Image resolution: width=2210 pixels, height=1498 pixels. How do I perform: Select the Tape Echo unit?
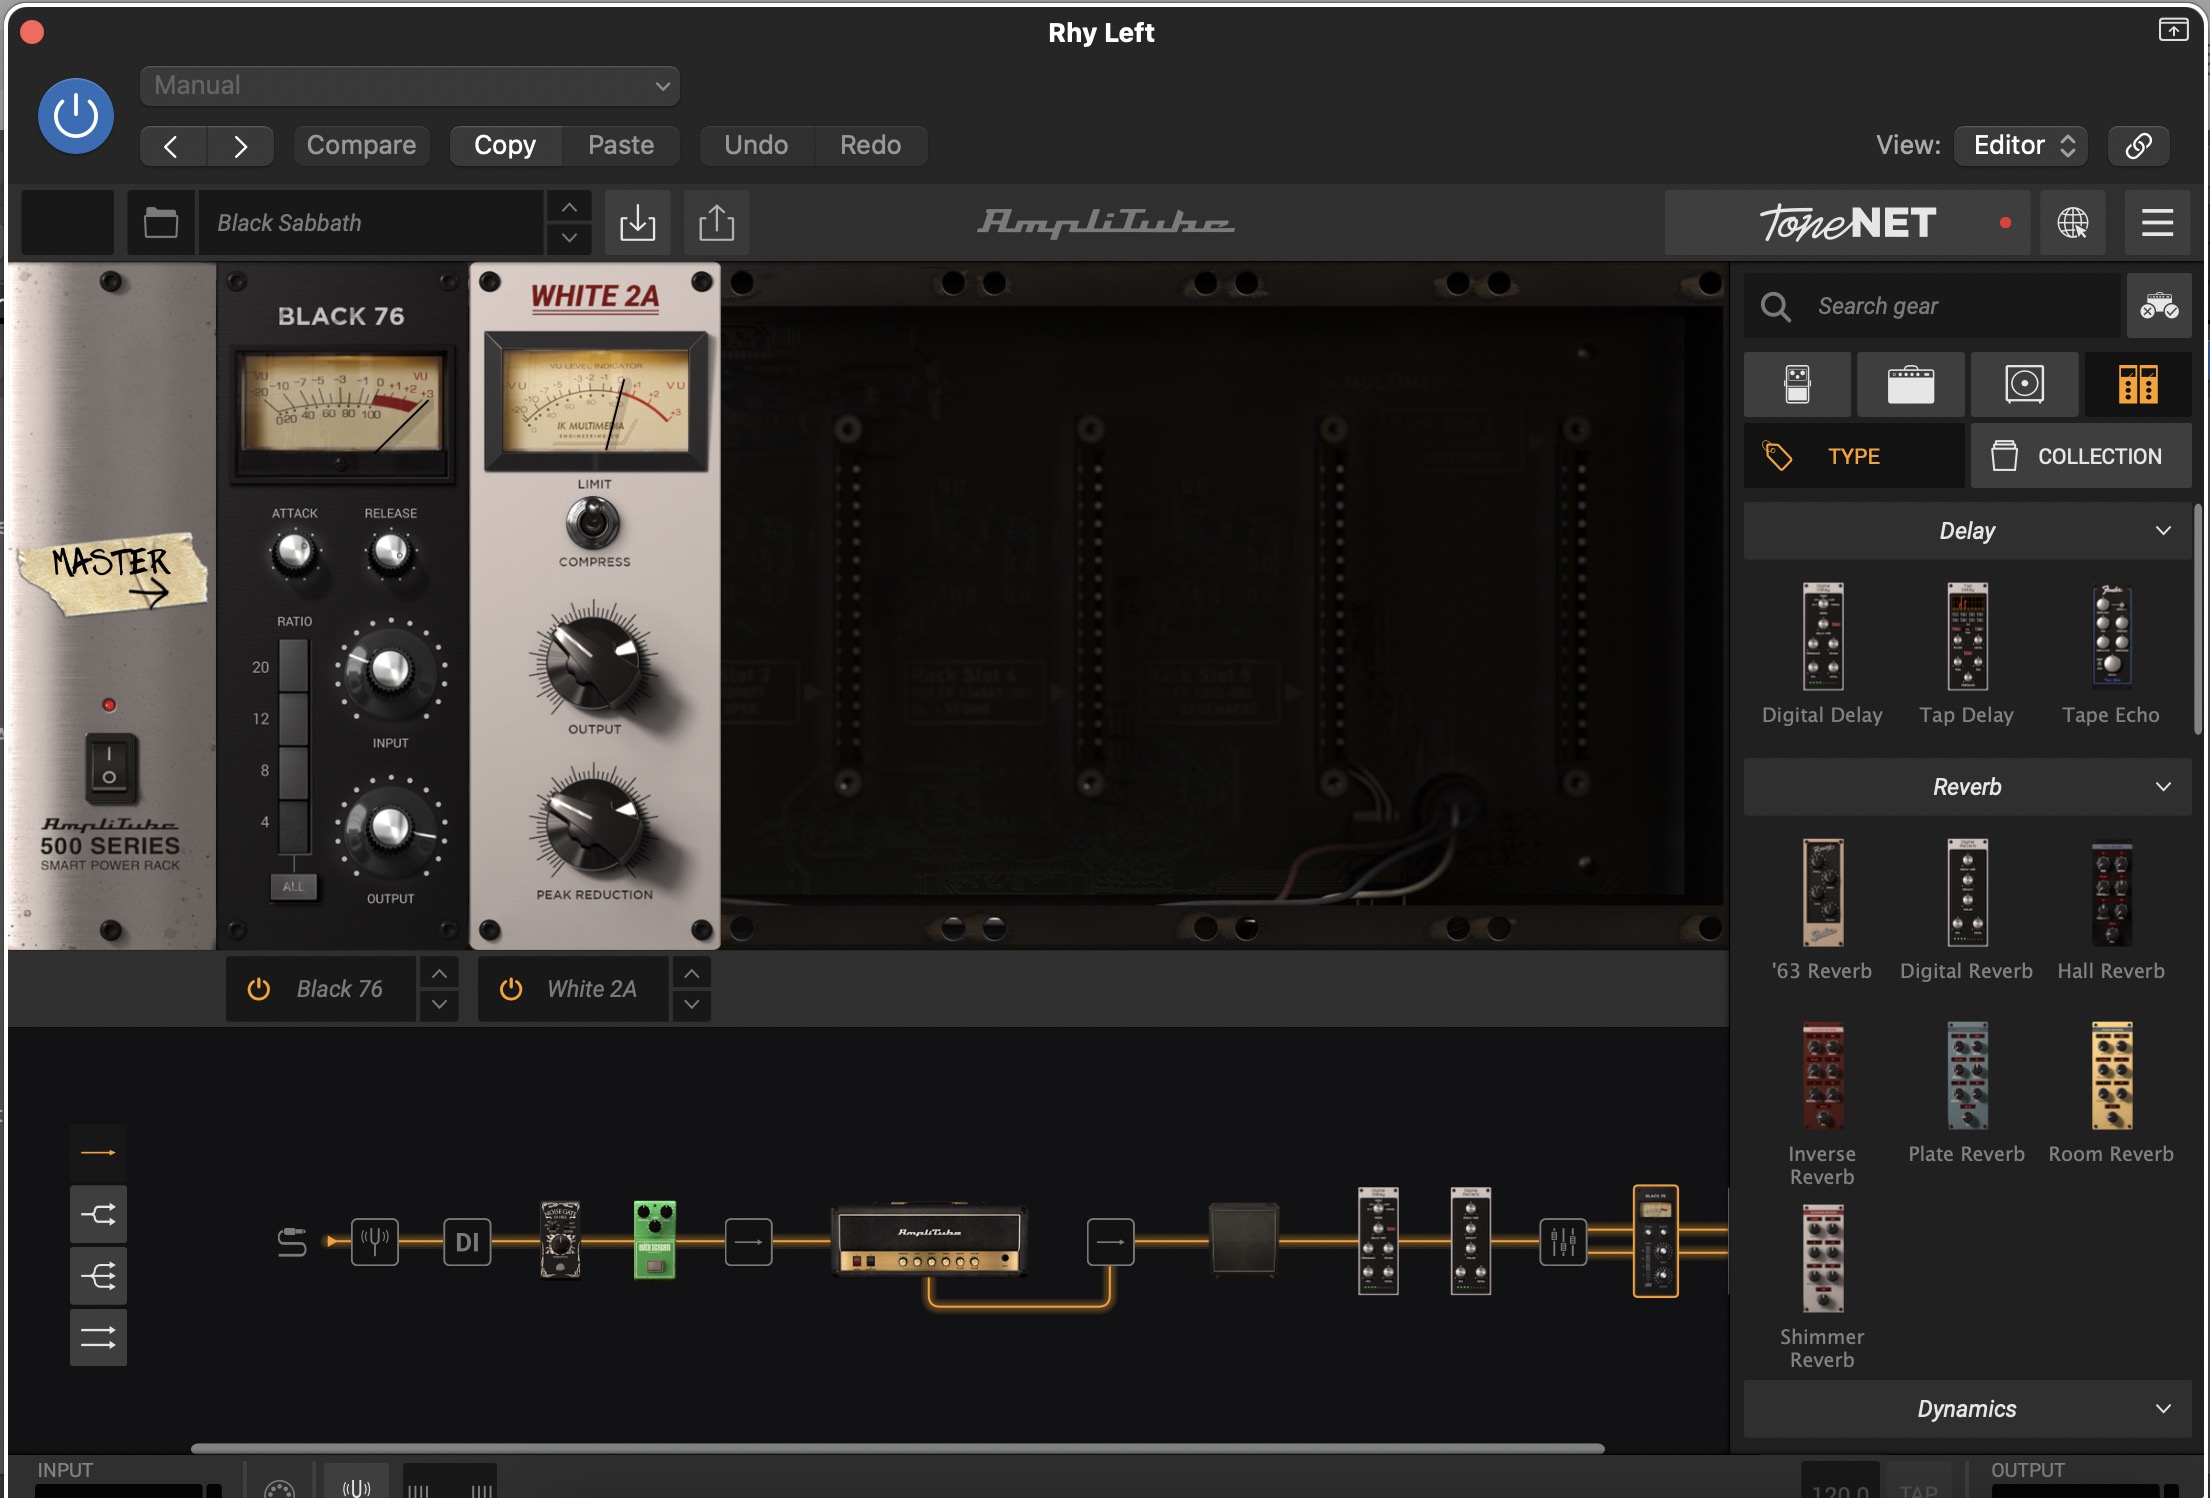pos(2111,655)
